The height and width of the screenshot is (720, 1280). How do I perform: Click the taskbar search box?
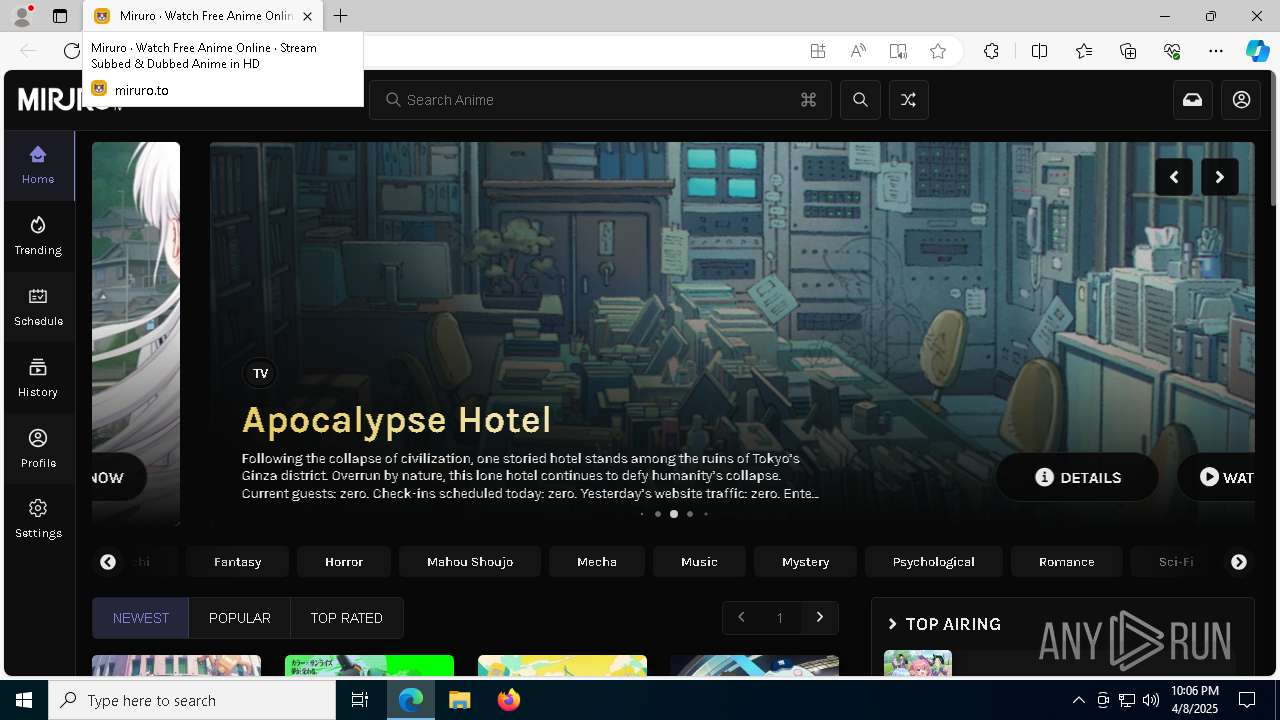click(192, 700)
